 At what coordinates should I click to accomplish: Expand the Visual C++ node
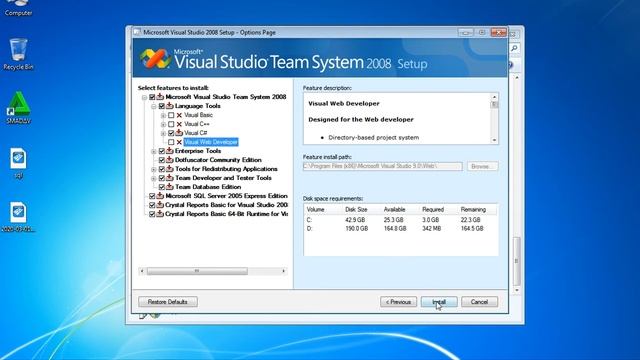(163, 124)
